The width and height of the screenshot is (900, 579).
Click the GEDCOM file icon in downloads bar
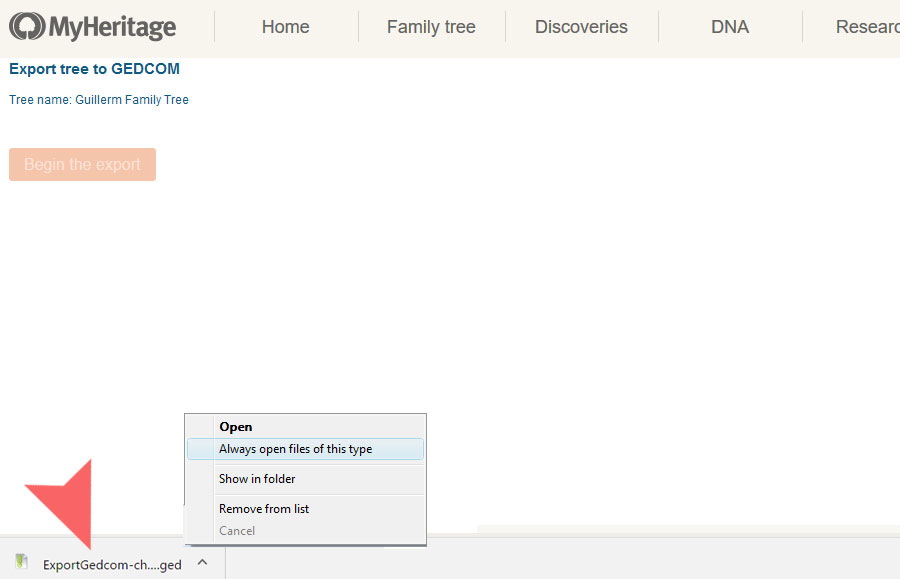21,561
